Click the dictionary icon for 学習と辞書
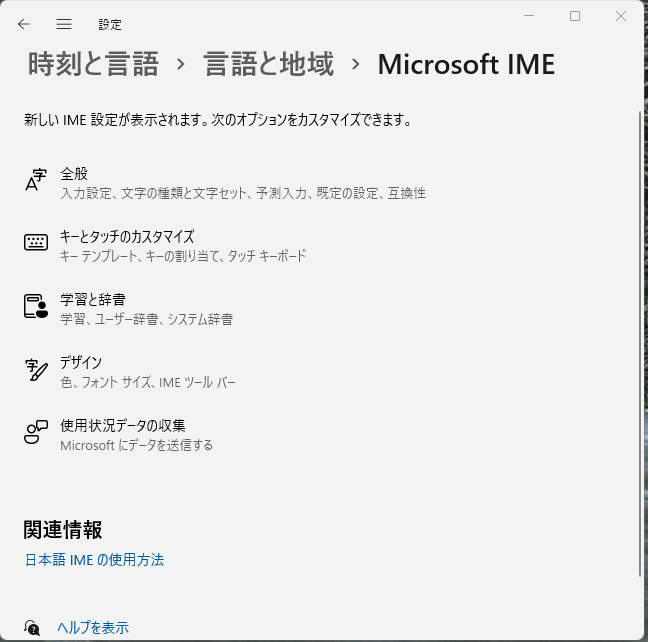The image size is (648, 642). pos(36,306)
